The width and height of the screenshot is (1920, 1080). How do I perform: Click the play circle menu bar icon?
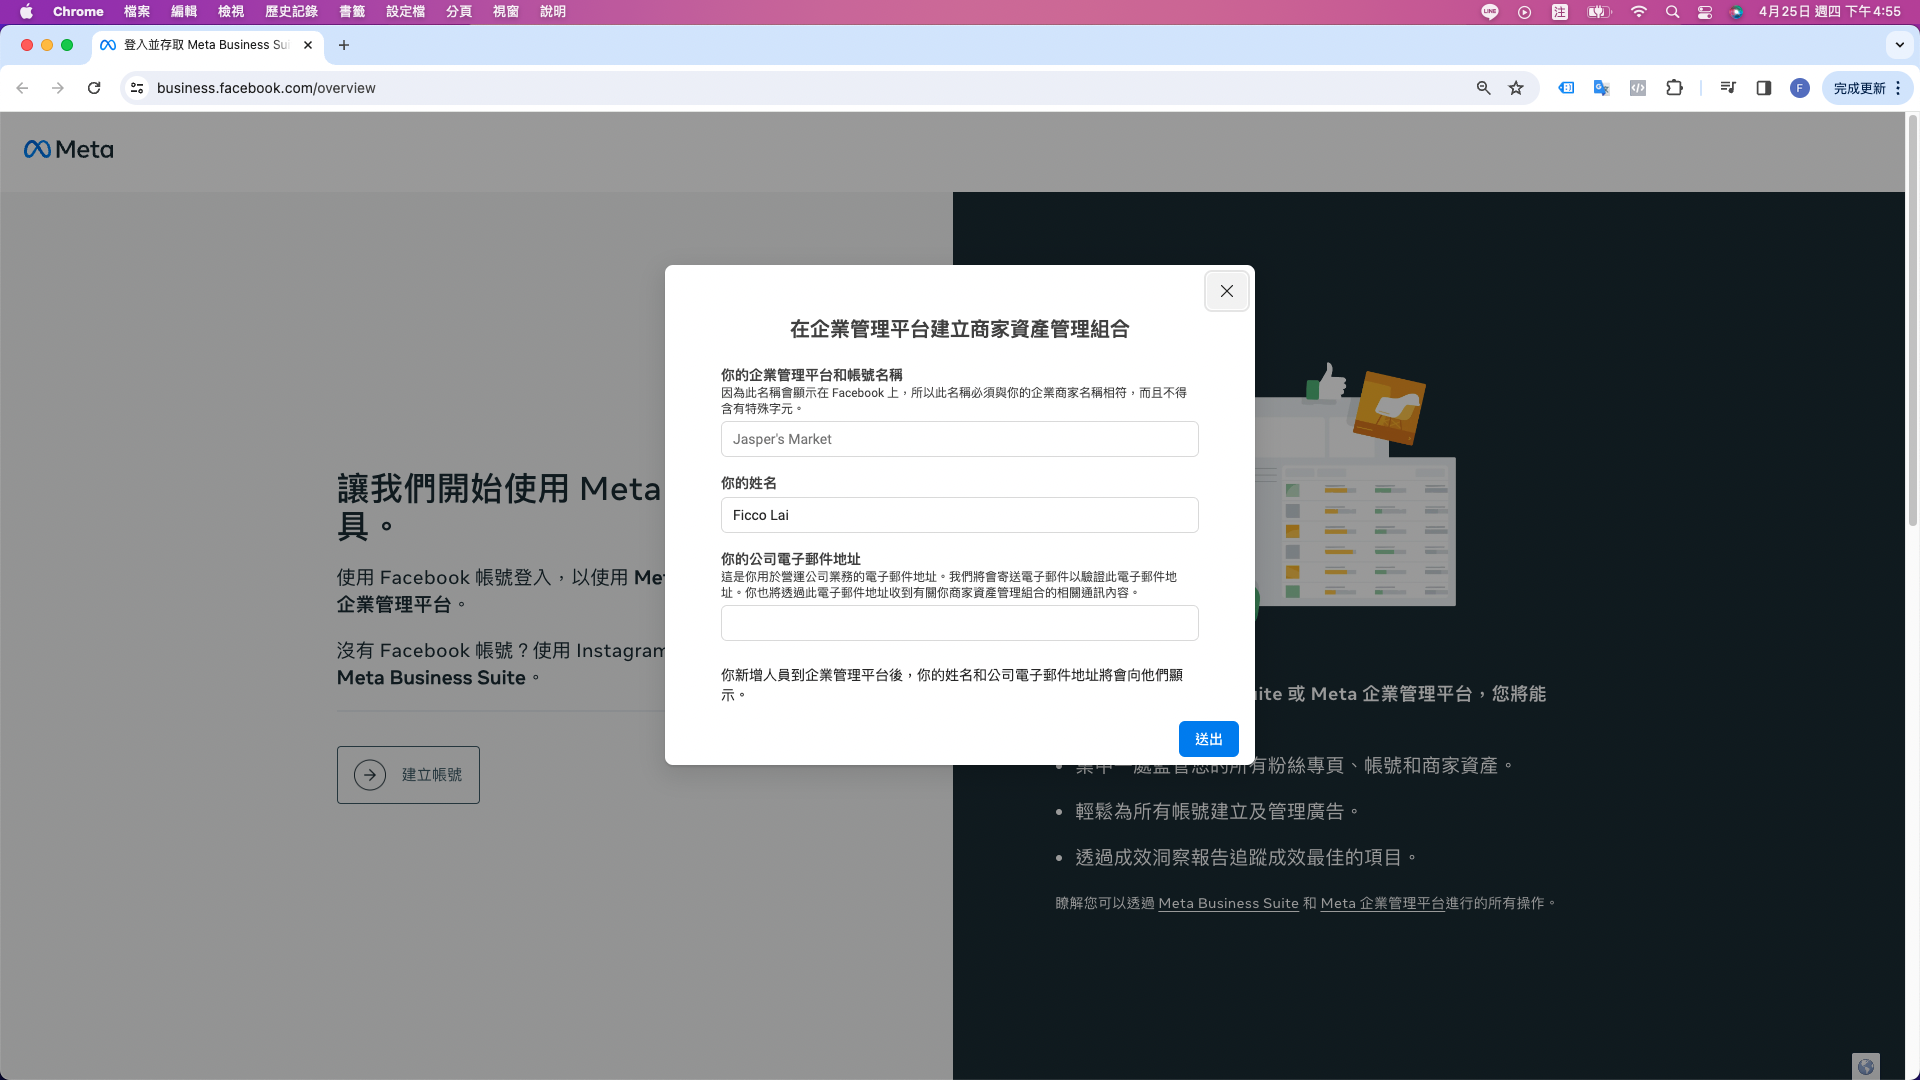[1524, 12]
